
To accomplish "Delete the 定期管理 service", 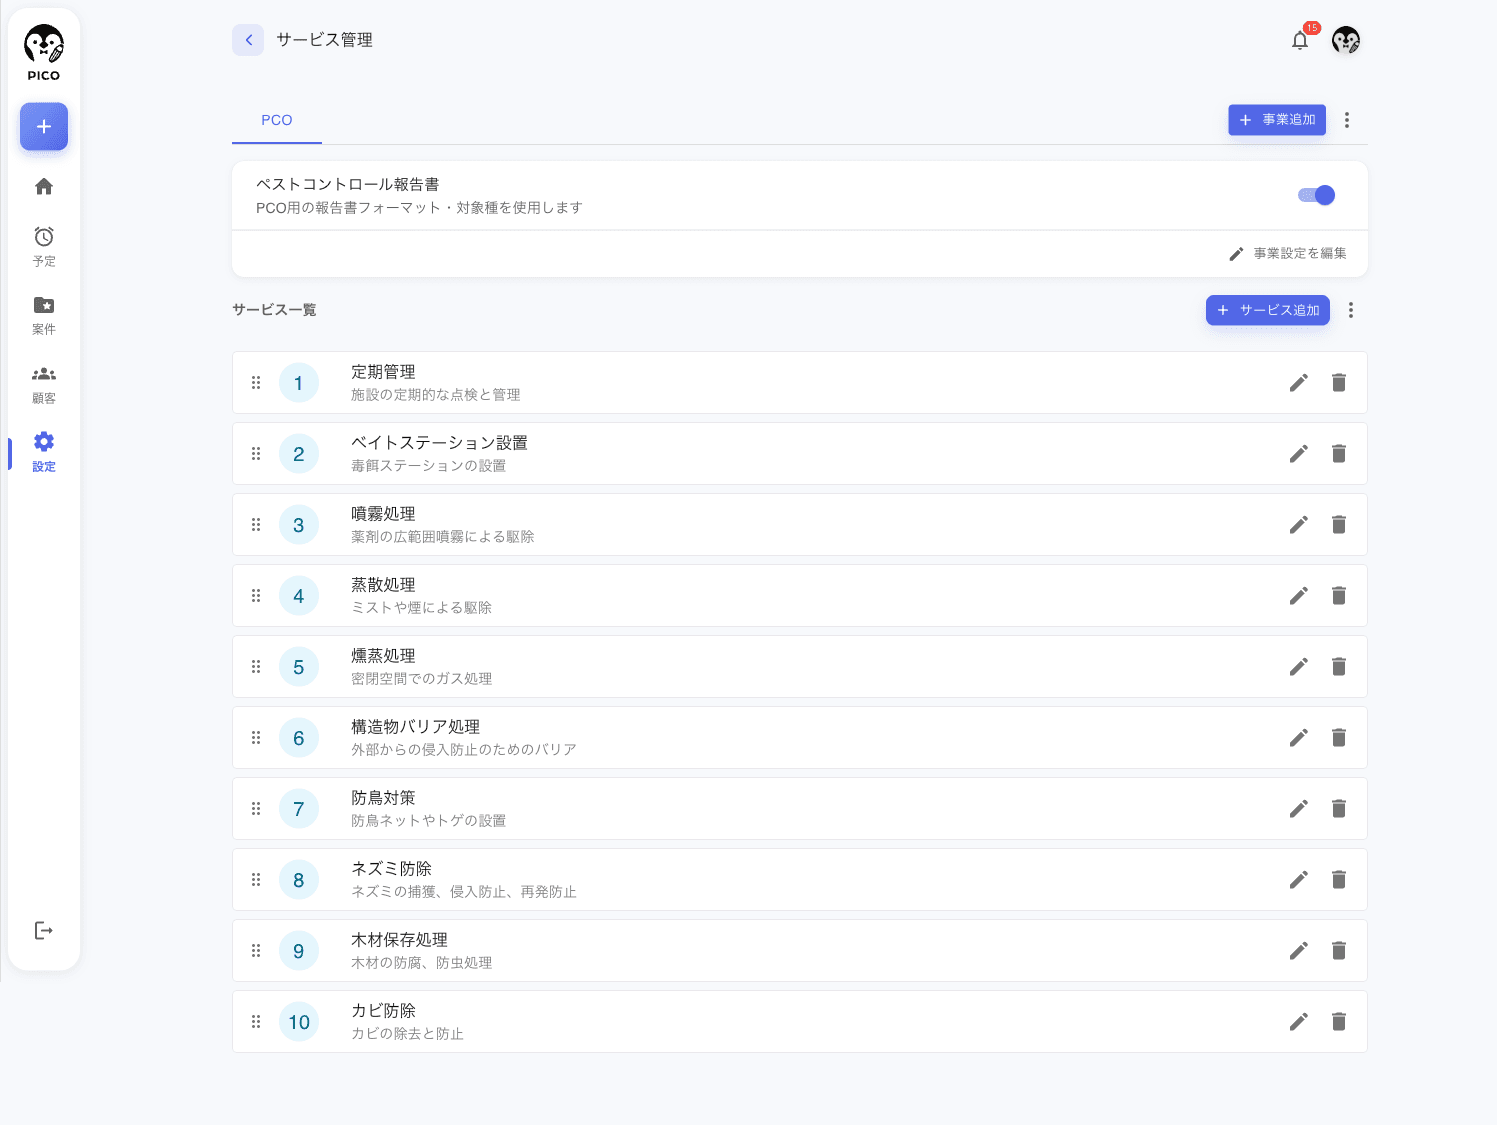I will pos(1339,383).
